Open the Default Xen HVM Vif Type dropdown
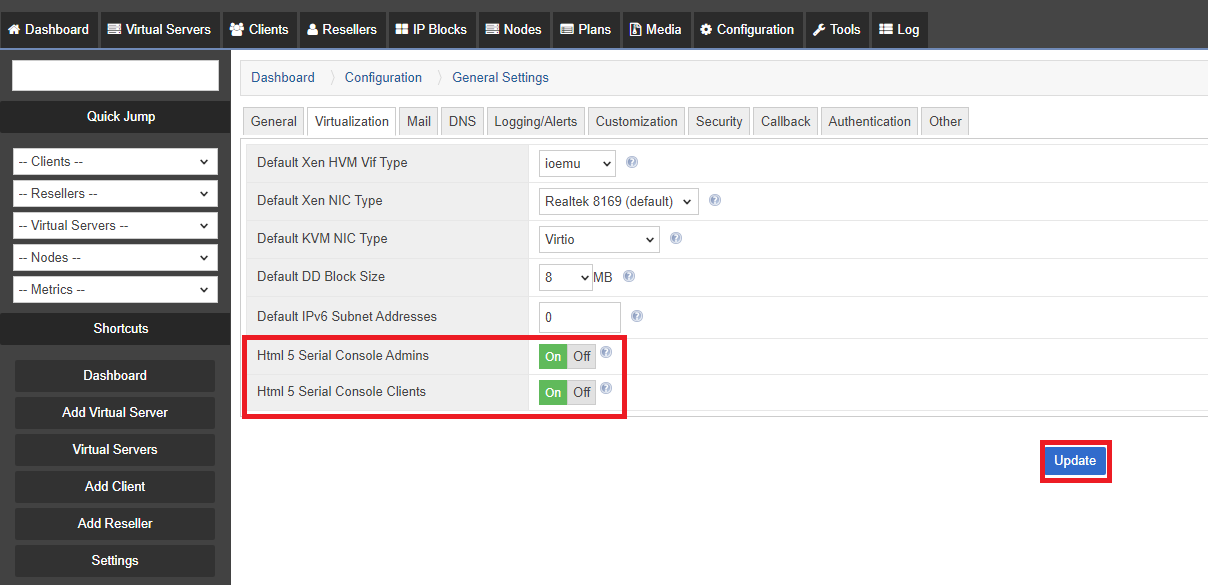 click(x=577, y=163)
